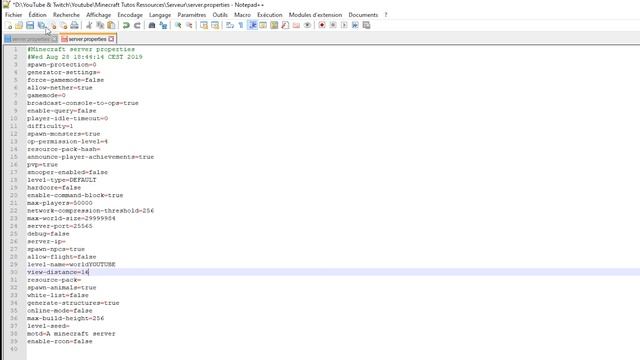Click the line server-port=25565
640x360 pixels.
[x=60, y=226]
